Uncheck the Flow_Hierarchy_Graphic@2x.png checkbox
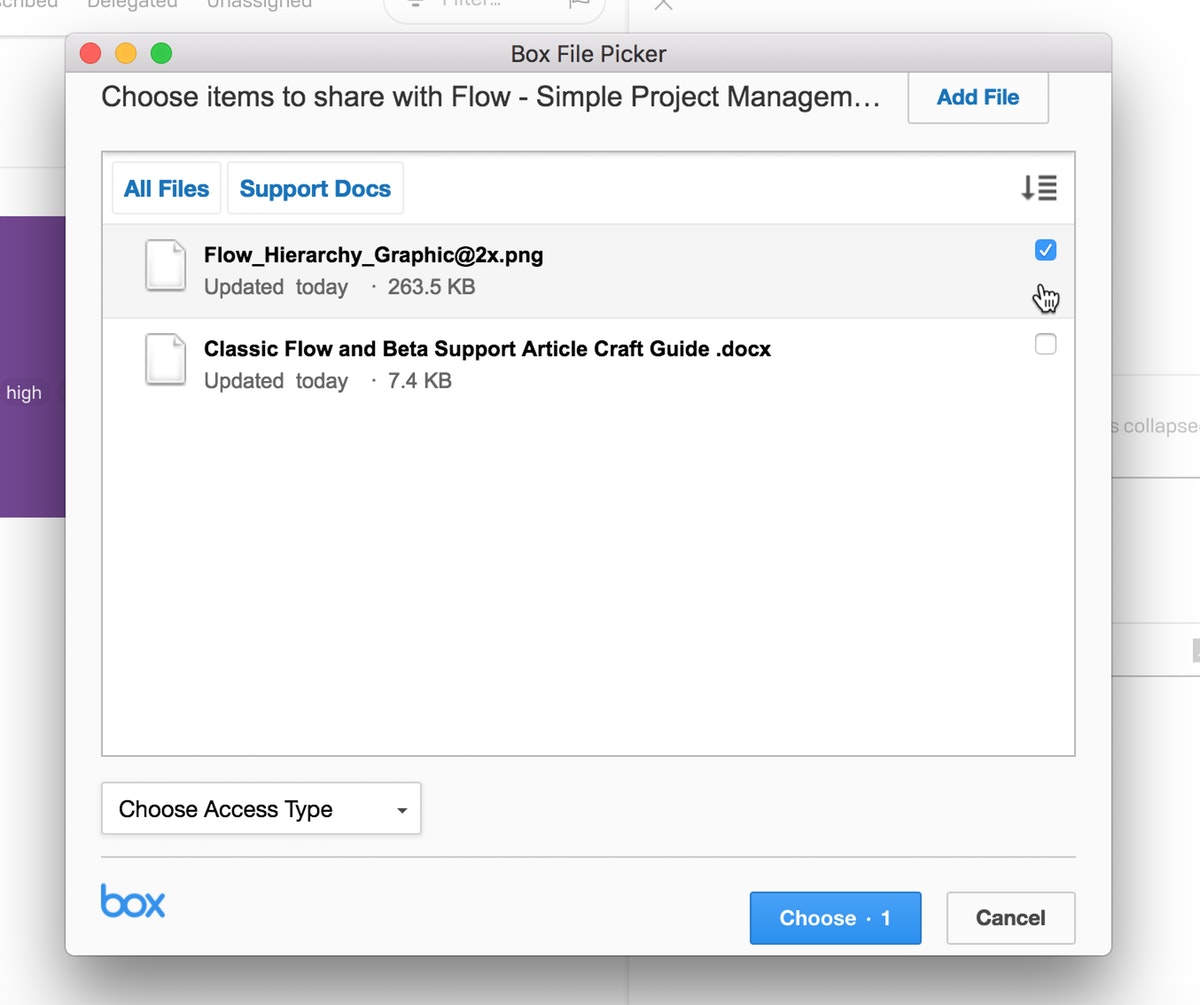Screen dimensions: 1200x1005 (1045, 250)
